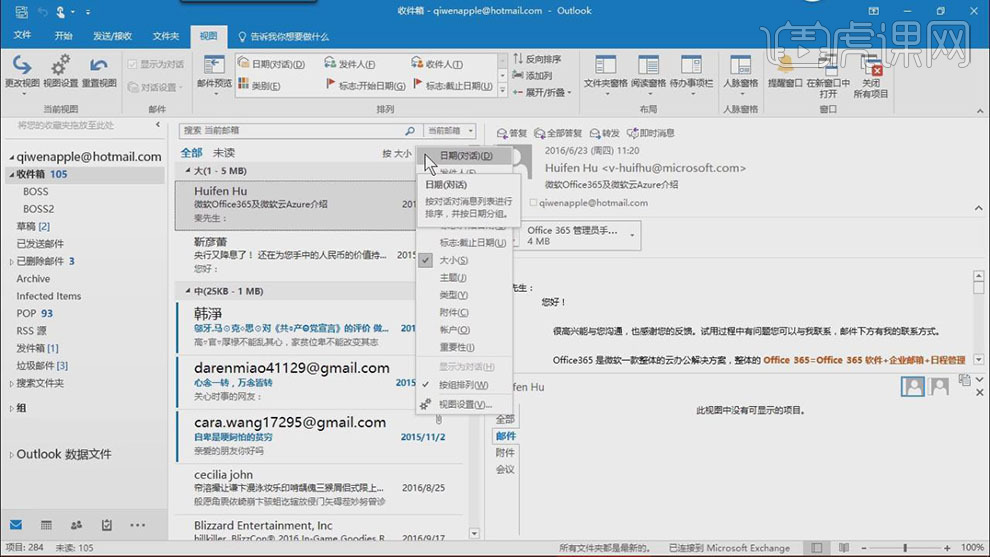
Task: Expand the Outlook 数据文件 node
Action: click(11, 455)
